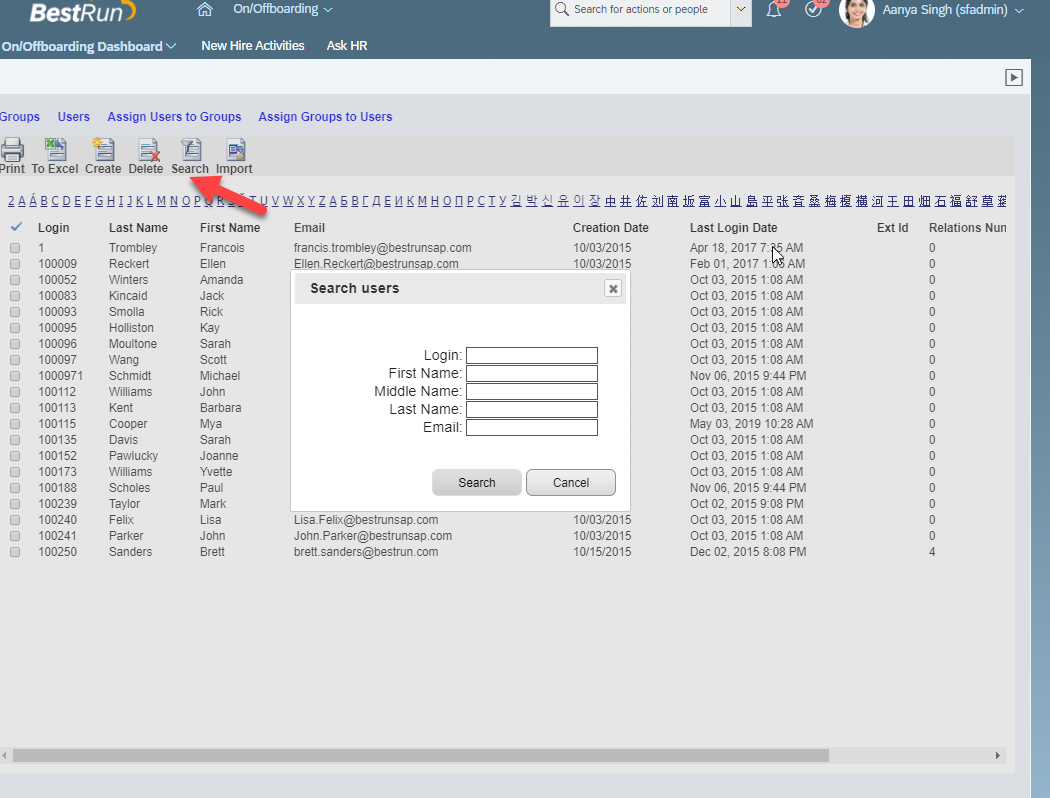Screen dimensions: 1050x798
Task: Tick checkbox for login 100083 Kincaid
Action: click(15, 296)
